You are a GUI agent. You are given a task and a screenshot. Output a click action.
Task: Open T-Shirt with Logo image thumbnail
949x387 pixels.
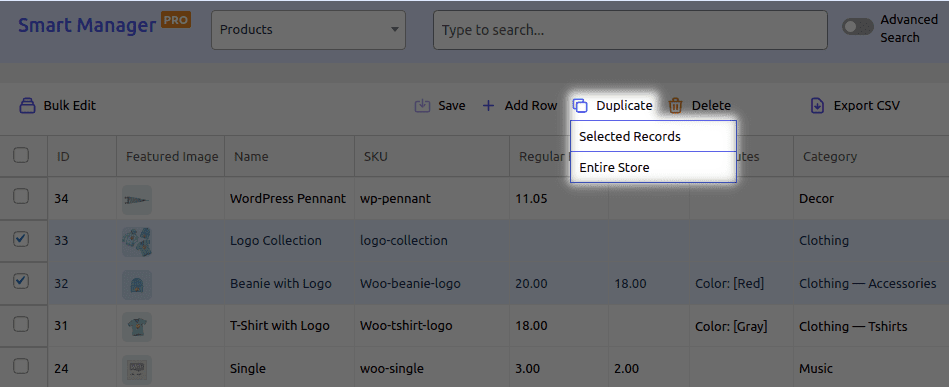click(137, 327)
